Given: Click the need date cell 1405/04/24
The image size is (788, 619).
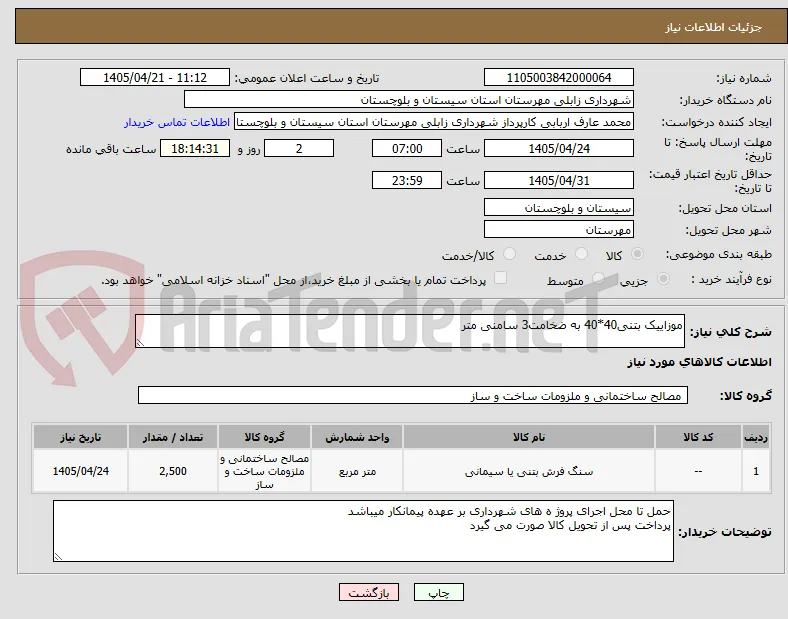Looking at the screenshot, I should coord(80,471).
